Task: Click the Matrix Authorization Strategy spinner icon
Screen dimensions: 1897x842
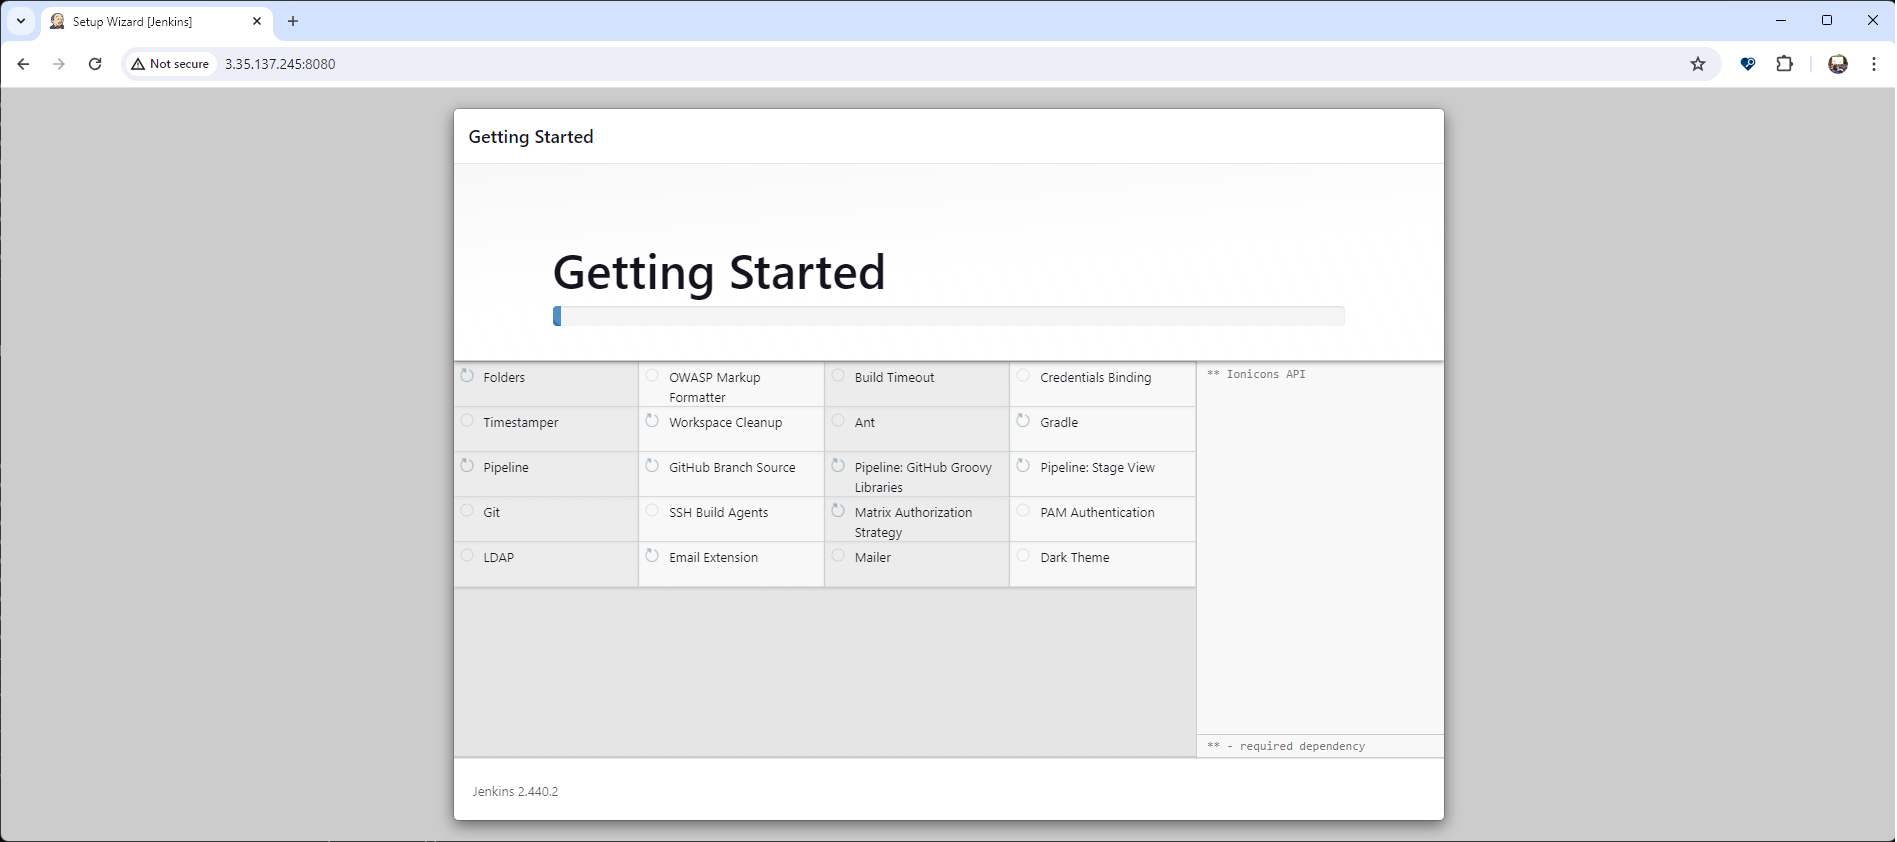Action: [838, 511]
